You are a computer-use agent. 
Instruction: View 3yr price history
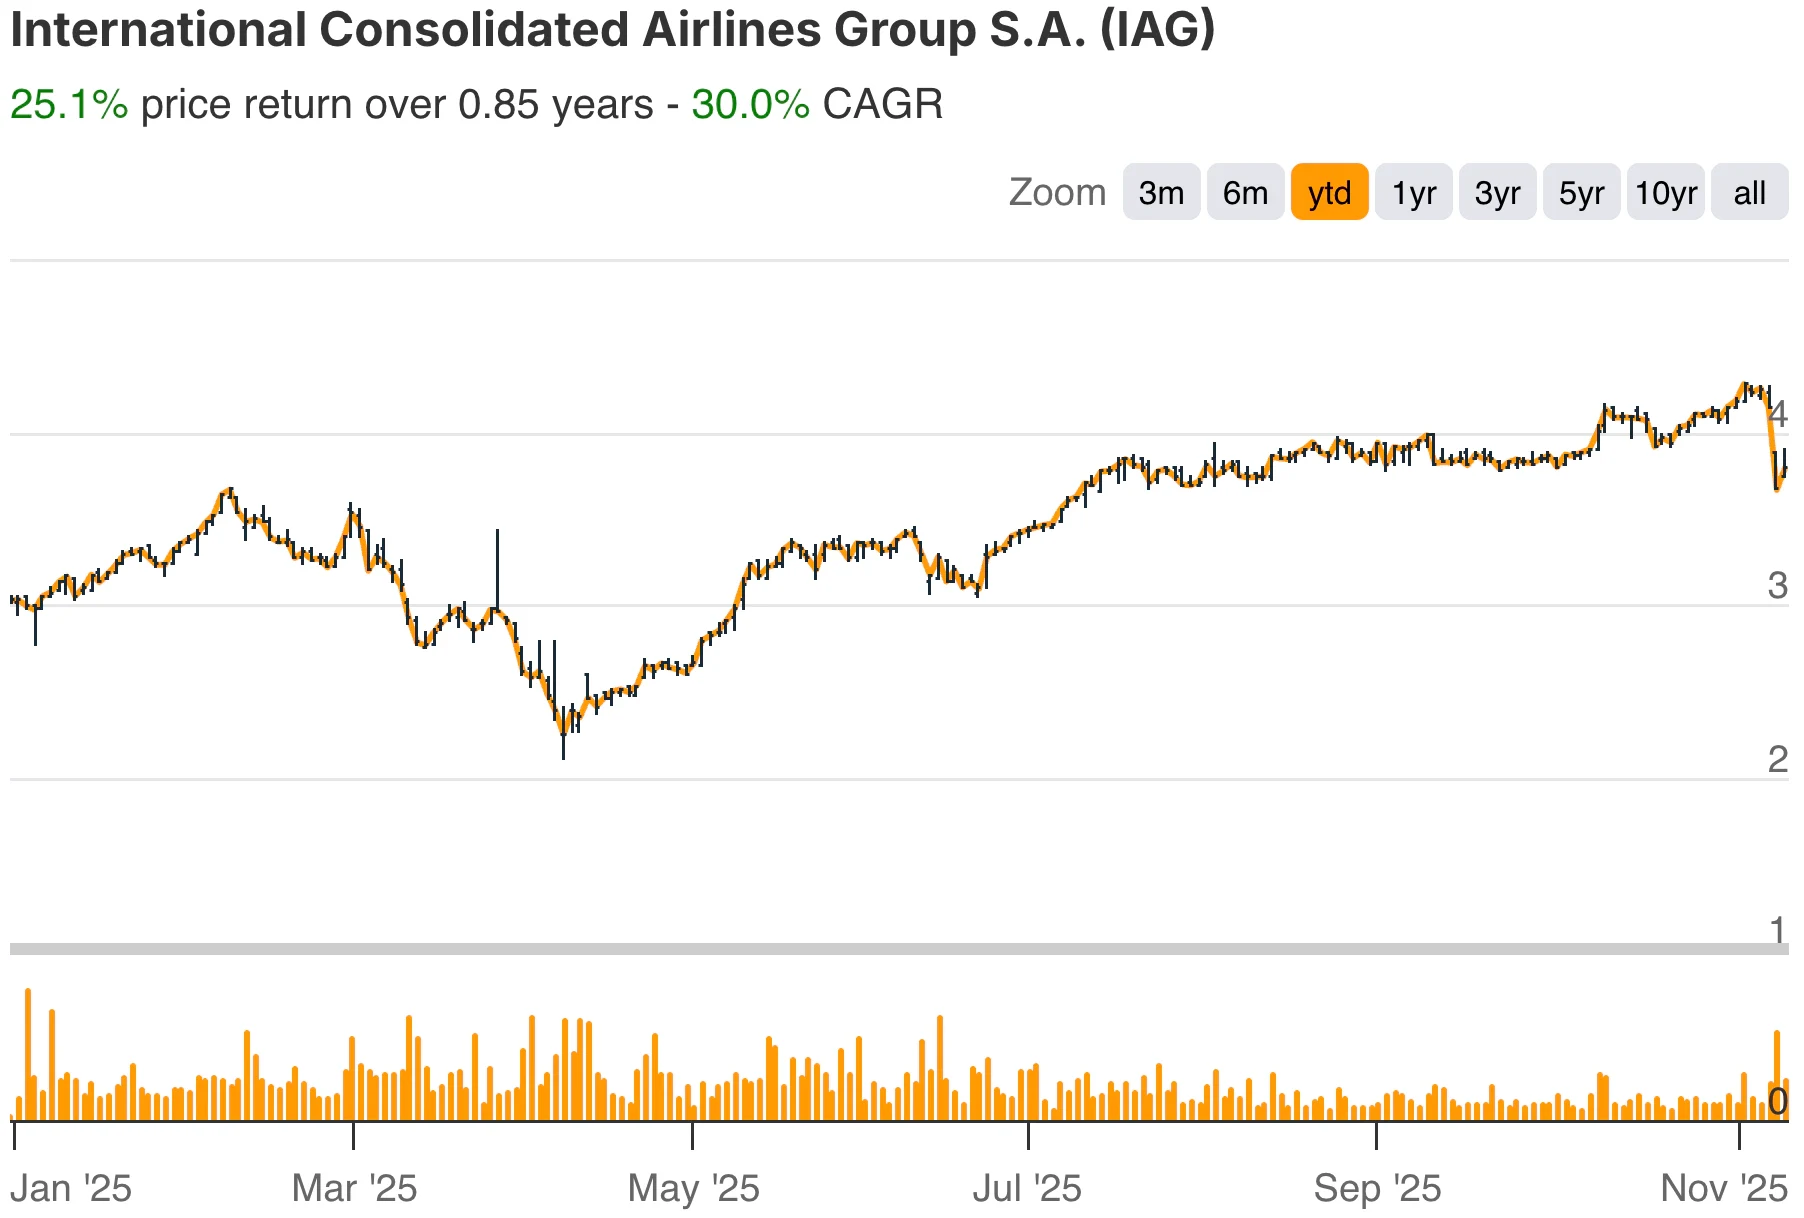click(1497, 192)
